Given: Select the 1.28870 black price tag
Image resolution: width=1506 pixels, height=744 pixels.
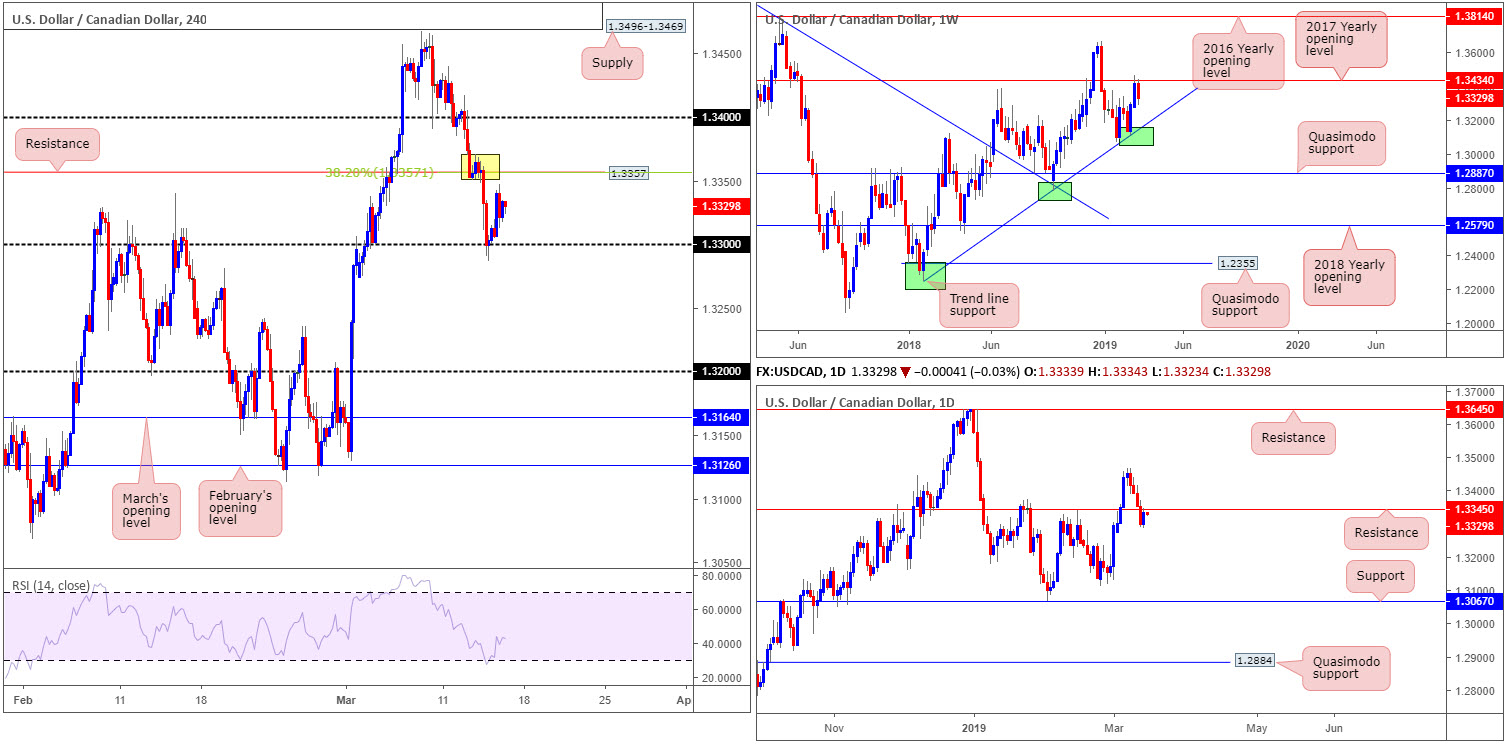Looking at the screenshot, I should click(1476, 173).
